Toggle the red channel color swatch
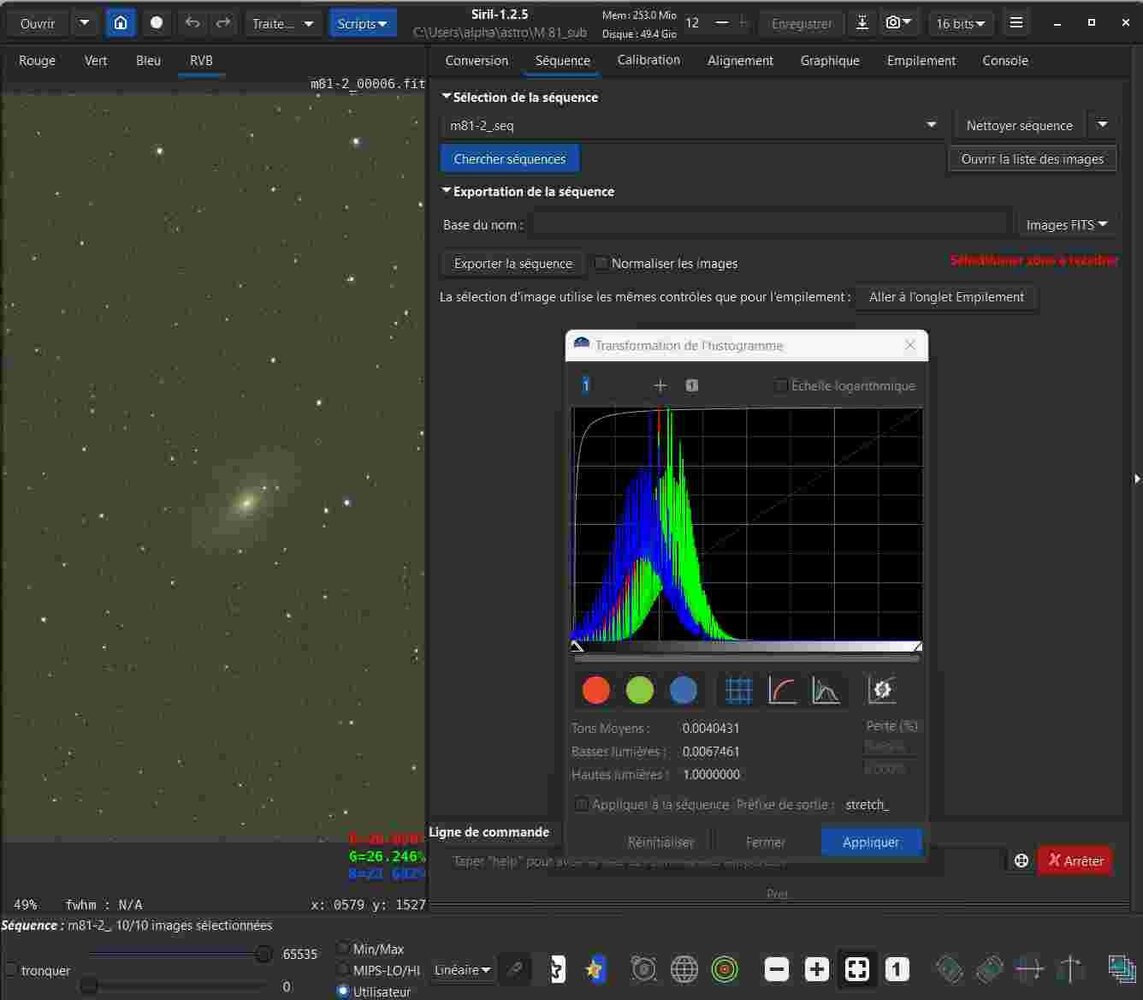 (596, 690)
